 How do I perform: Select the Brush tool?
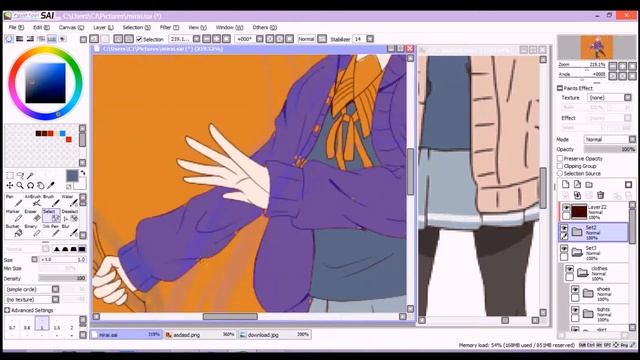pyautogui.click(x=51, y=201)
